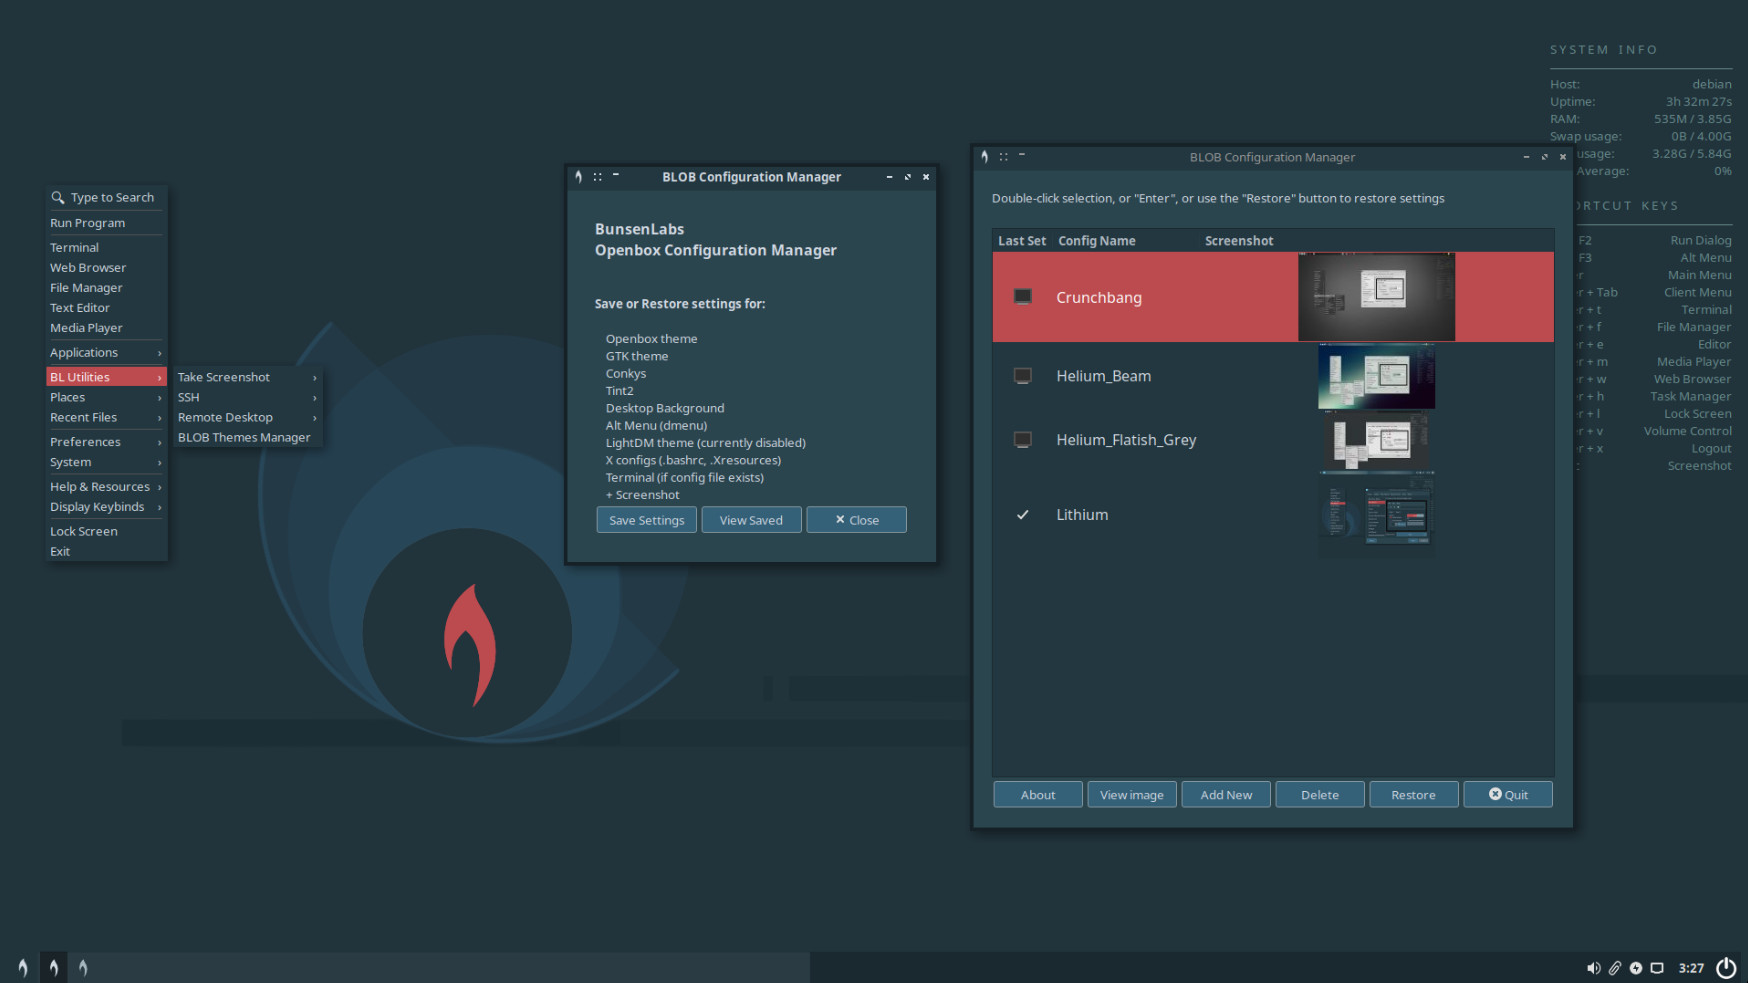Click the dots icon in left BLOB titlebar
Screen dimensions: 1748x983
point(598,177)
